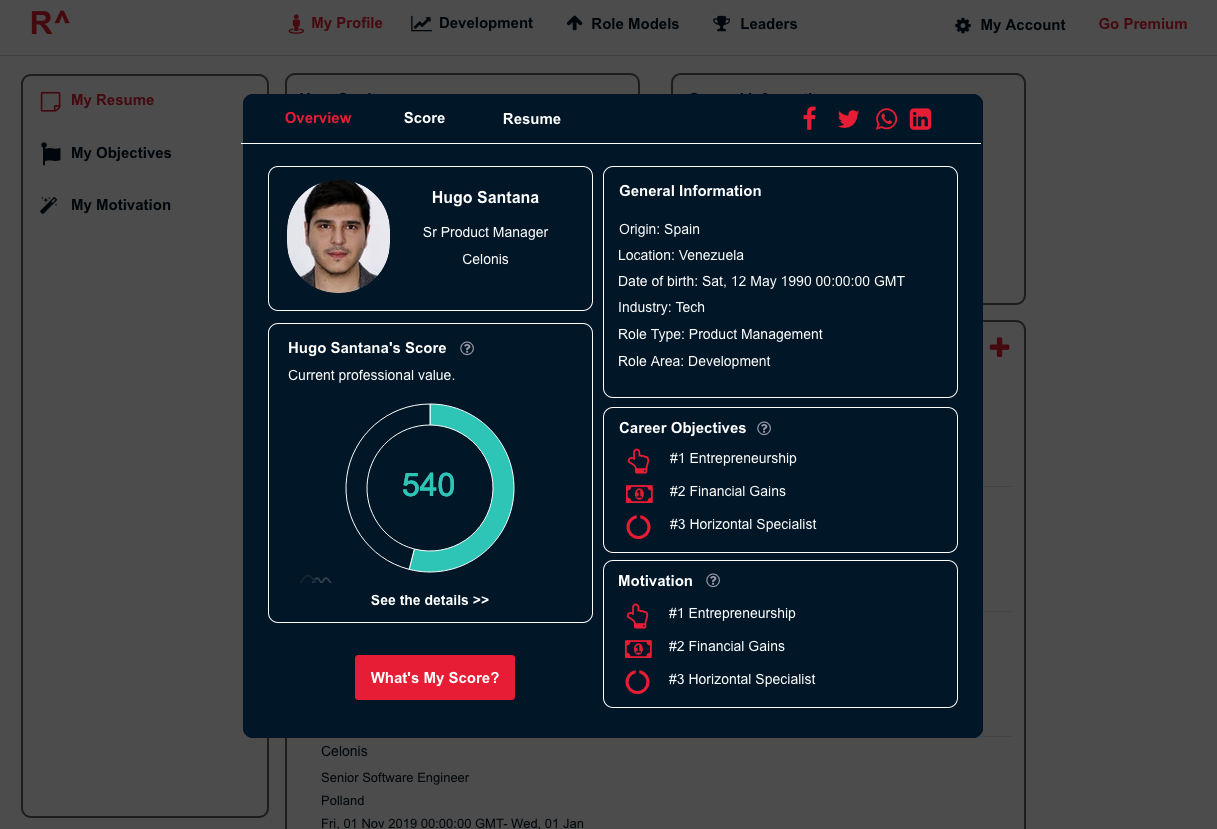Click the Development chart icon

coord(421,23)
